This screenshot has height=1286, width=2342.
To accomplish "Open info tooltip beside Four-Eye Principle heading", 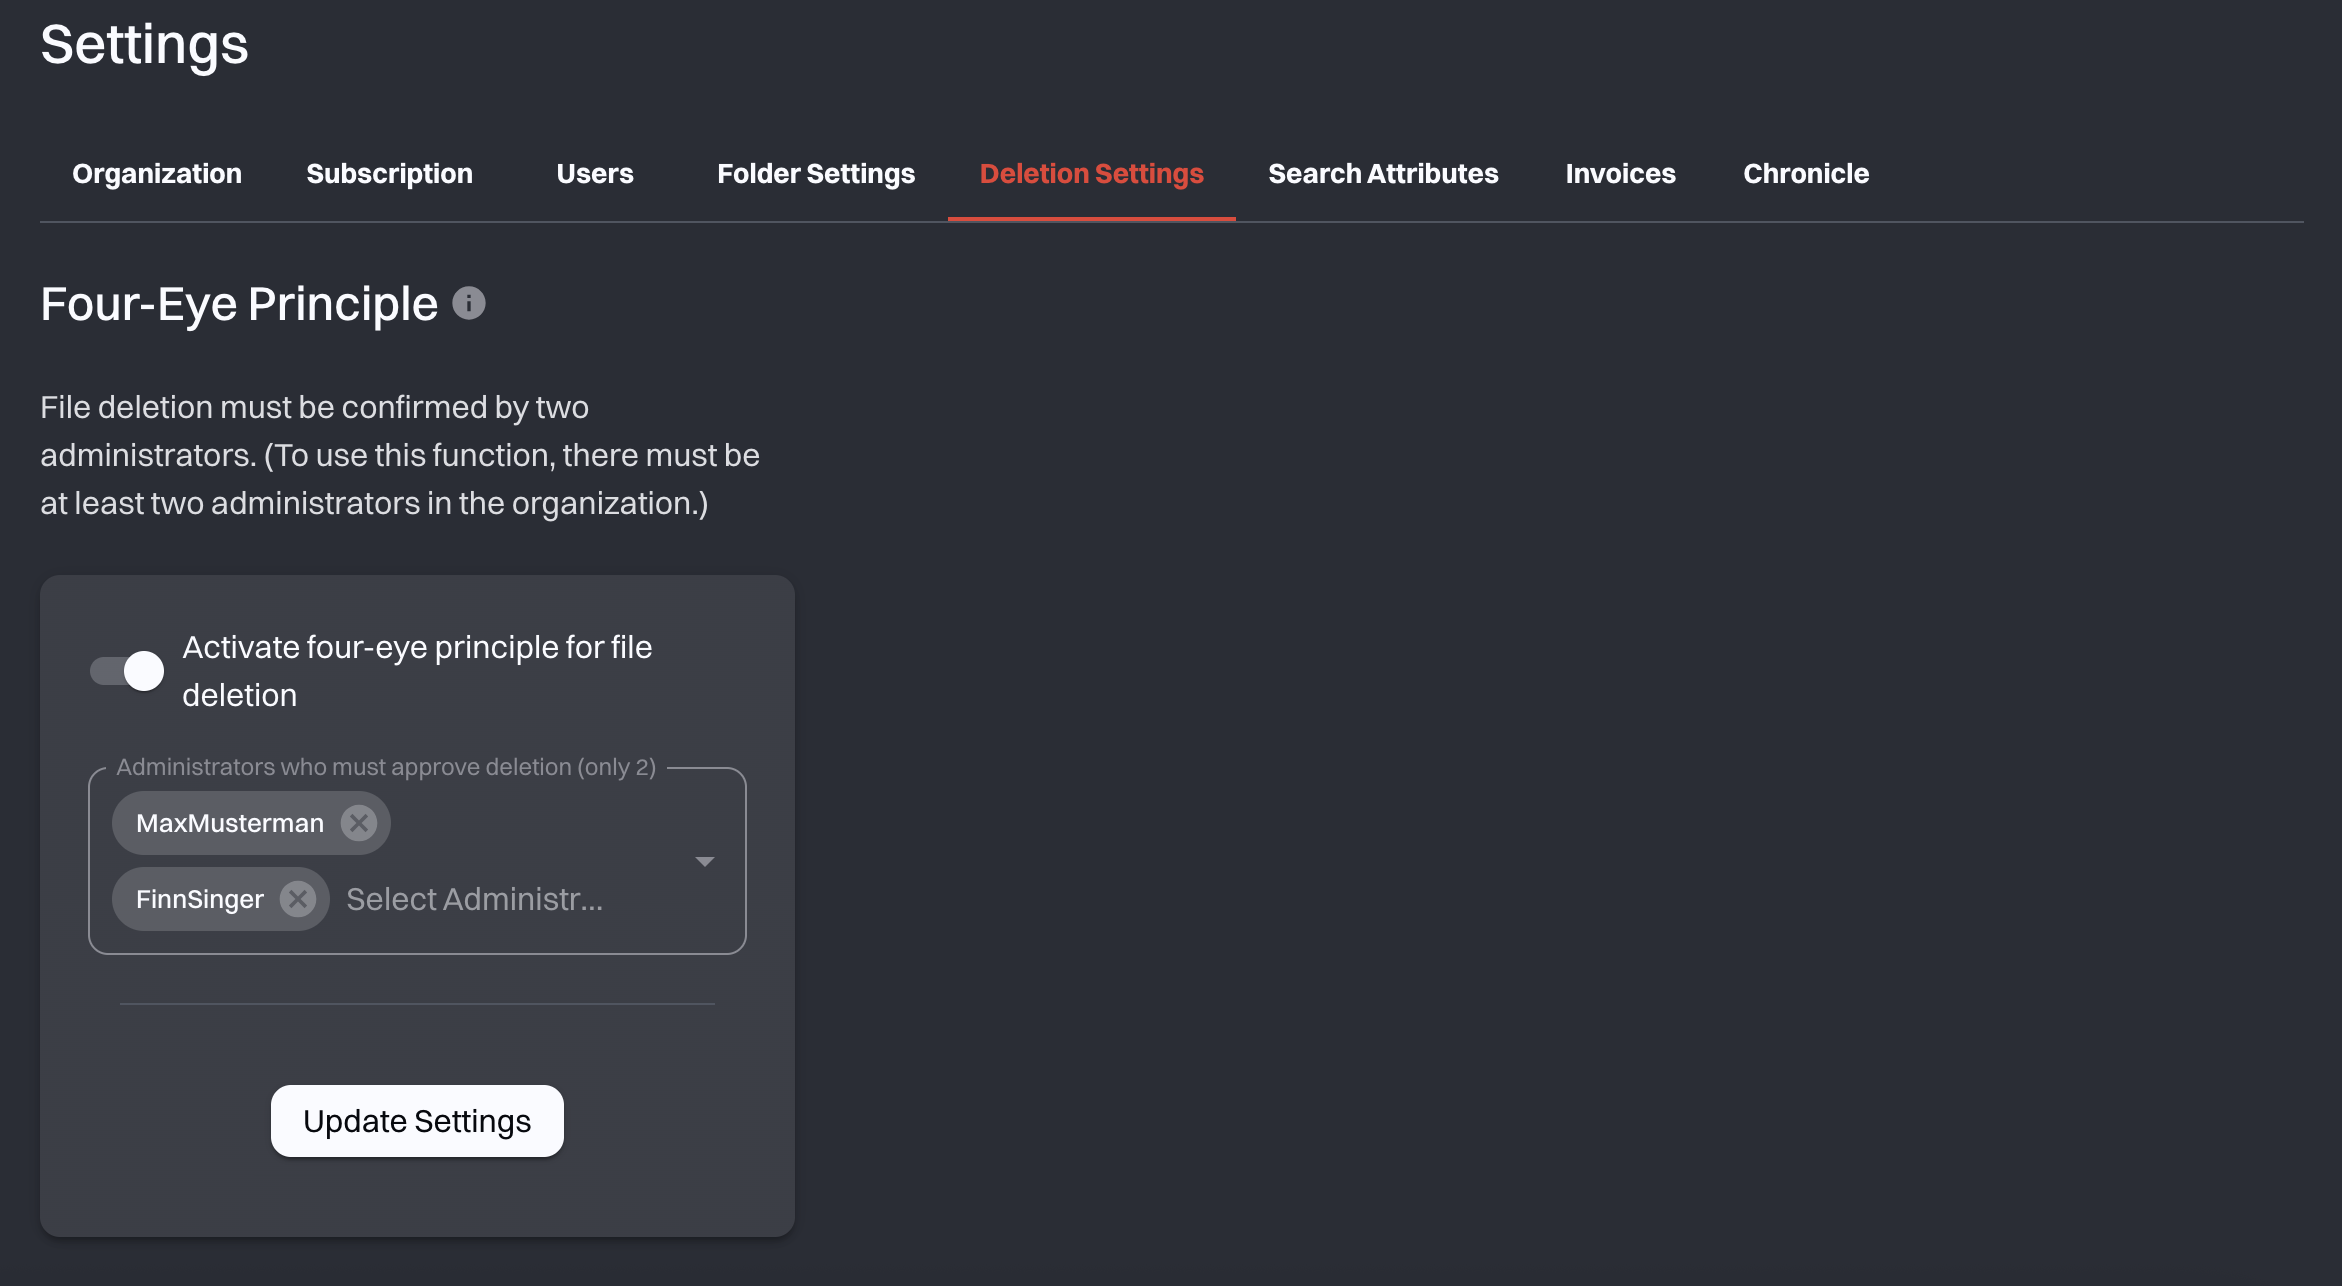I will click(469, 303).
